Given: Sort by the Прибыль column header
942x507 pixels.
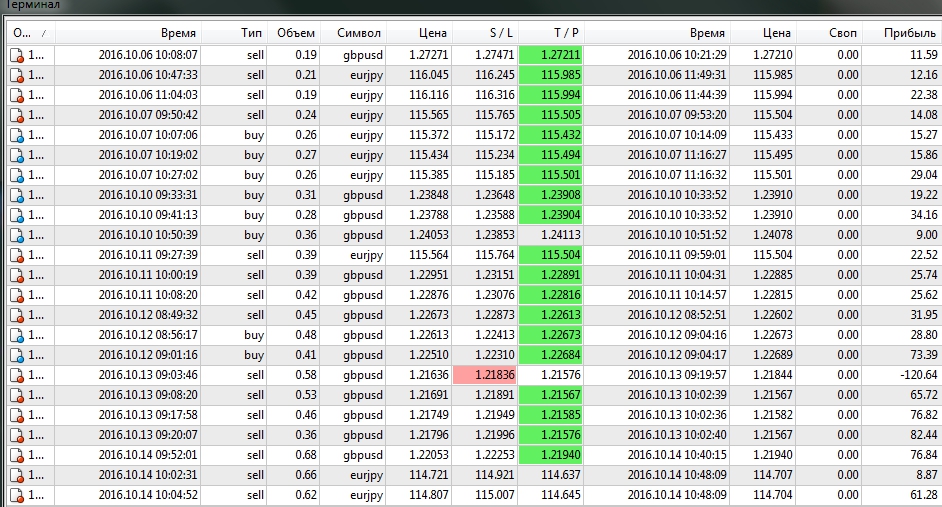Looking at the screenshot, I should click(901, 33).
